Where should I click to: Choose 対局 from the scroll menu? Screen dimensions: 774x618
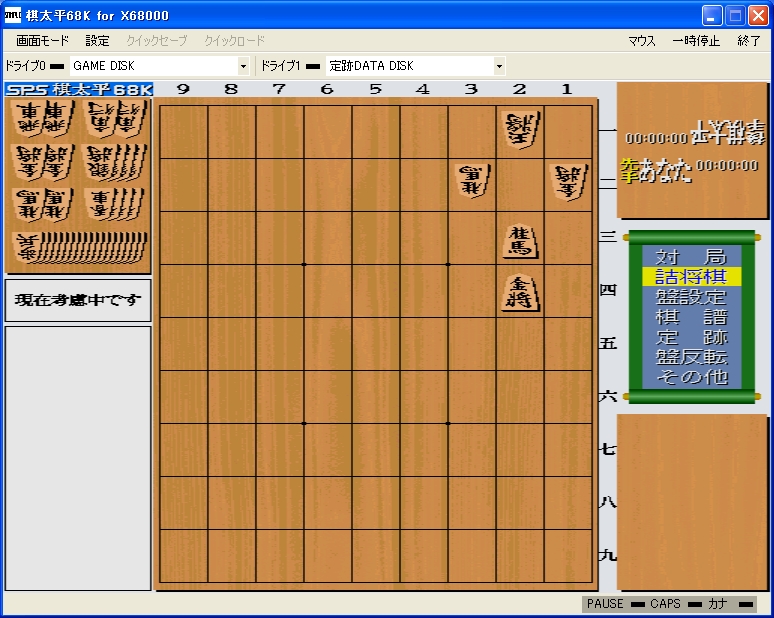click(691, 257)
